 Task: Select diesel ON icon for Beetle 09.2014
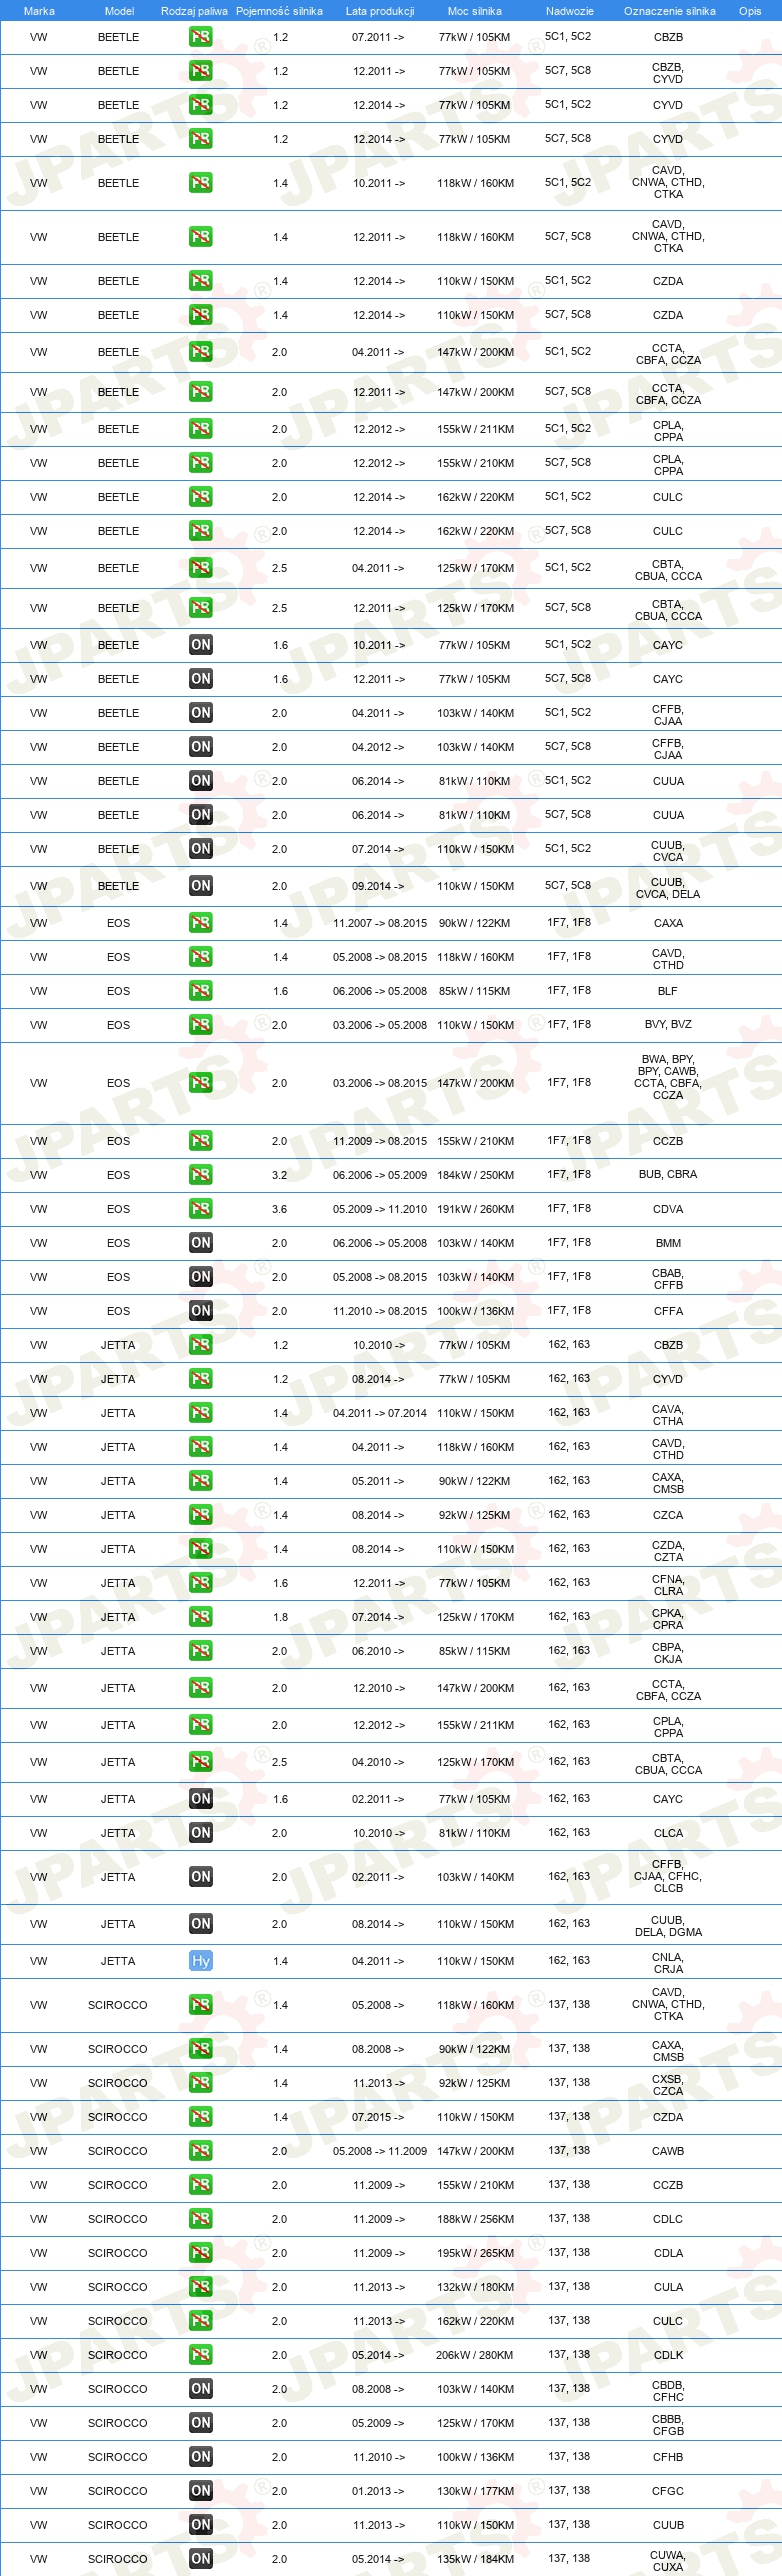(201, 886)
